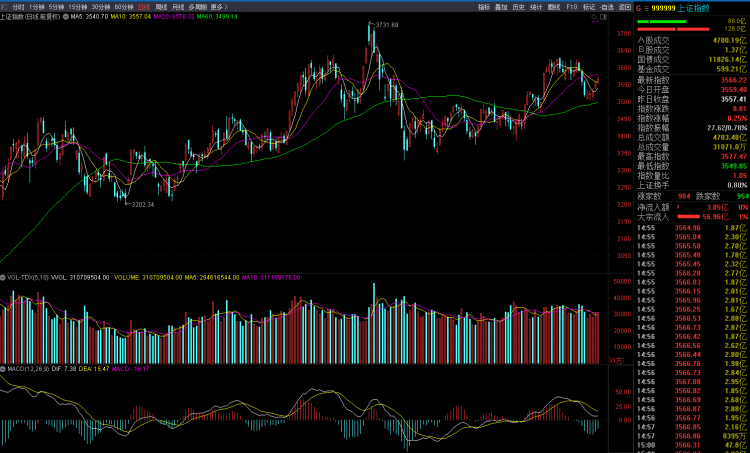Open the 多周期 multi-period dropdown
This screenshot has width=750, height=453.
[197, 6]
